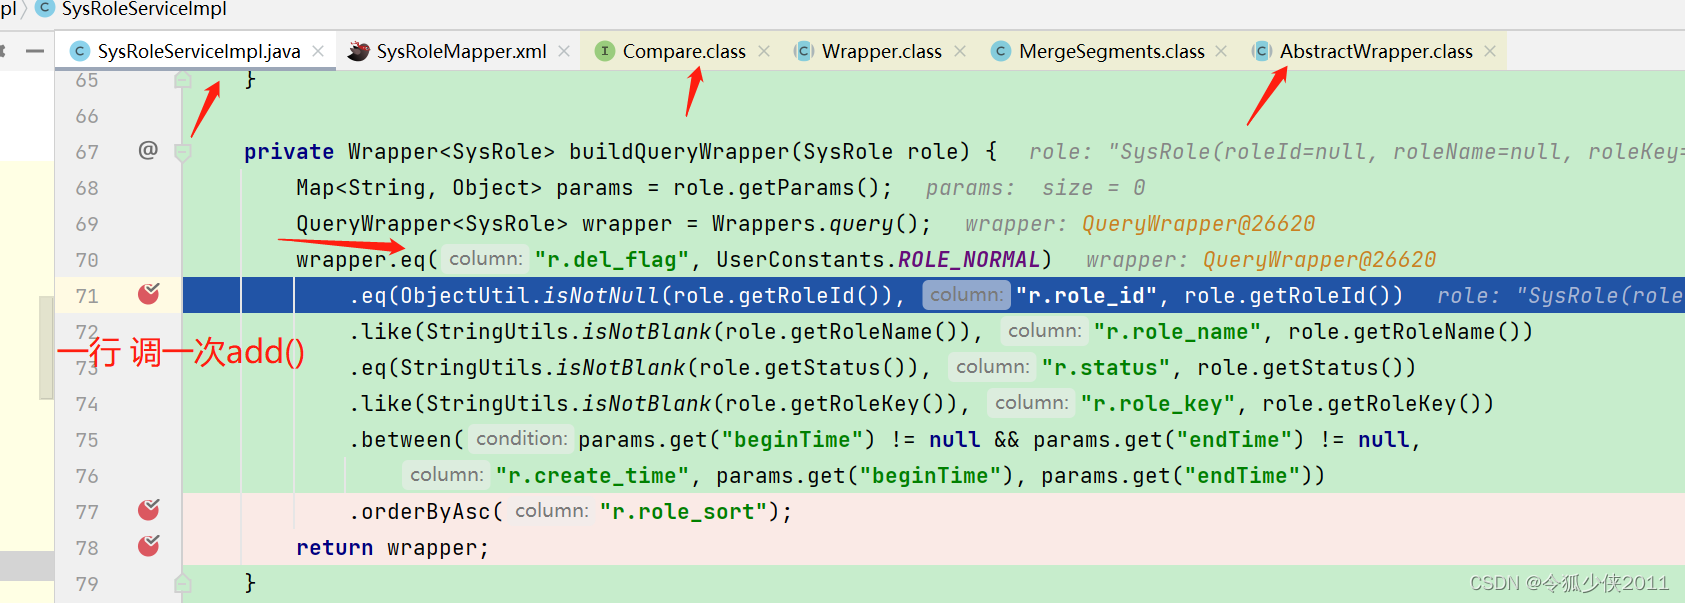Click the MergeSegments.class icon in tab

(1000, 51)
